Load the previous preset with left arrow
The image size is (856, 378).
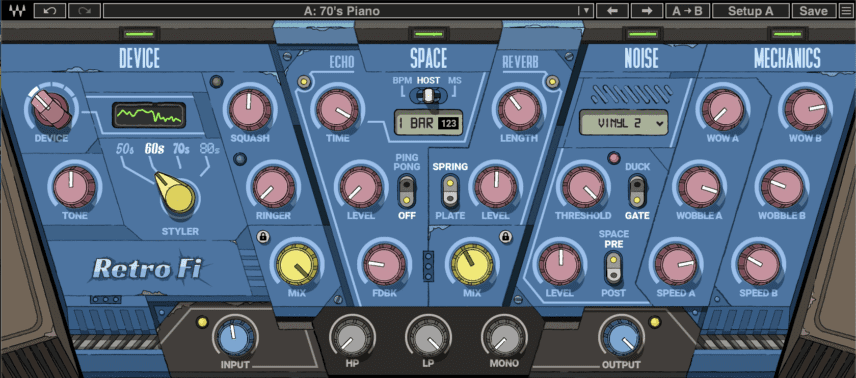coord(612,10)
